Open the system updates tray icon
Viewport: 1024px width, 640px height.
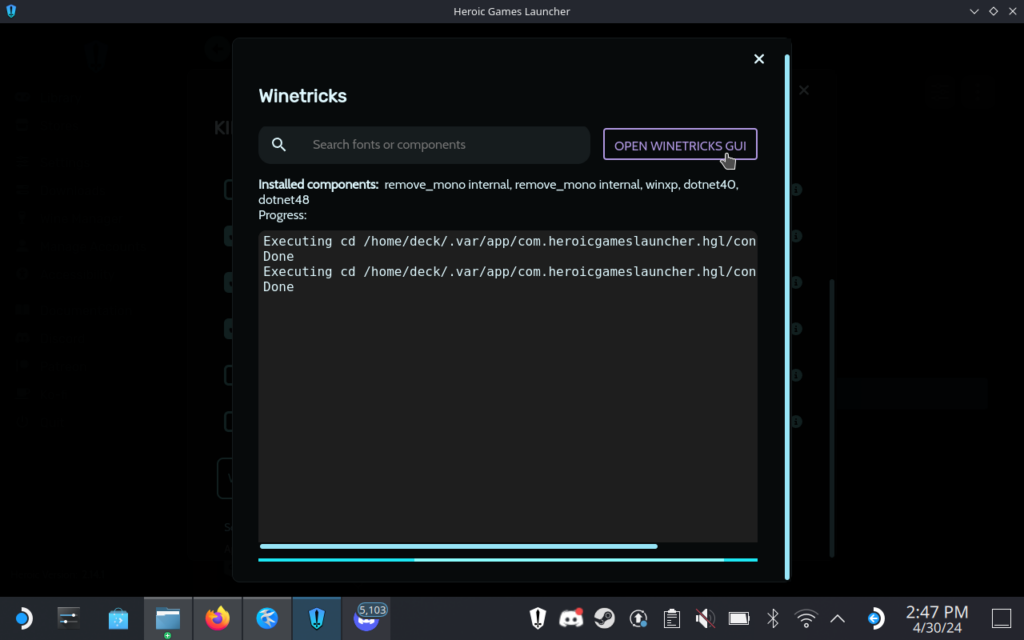(x=638, y=618)
